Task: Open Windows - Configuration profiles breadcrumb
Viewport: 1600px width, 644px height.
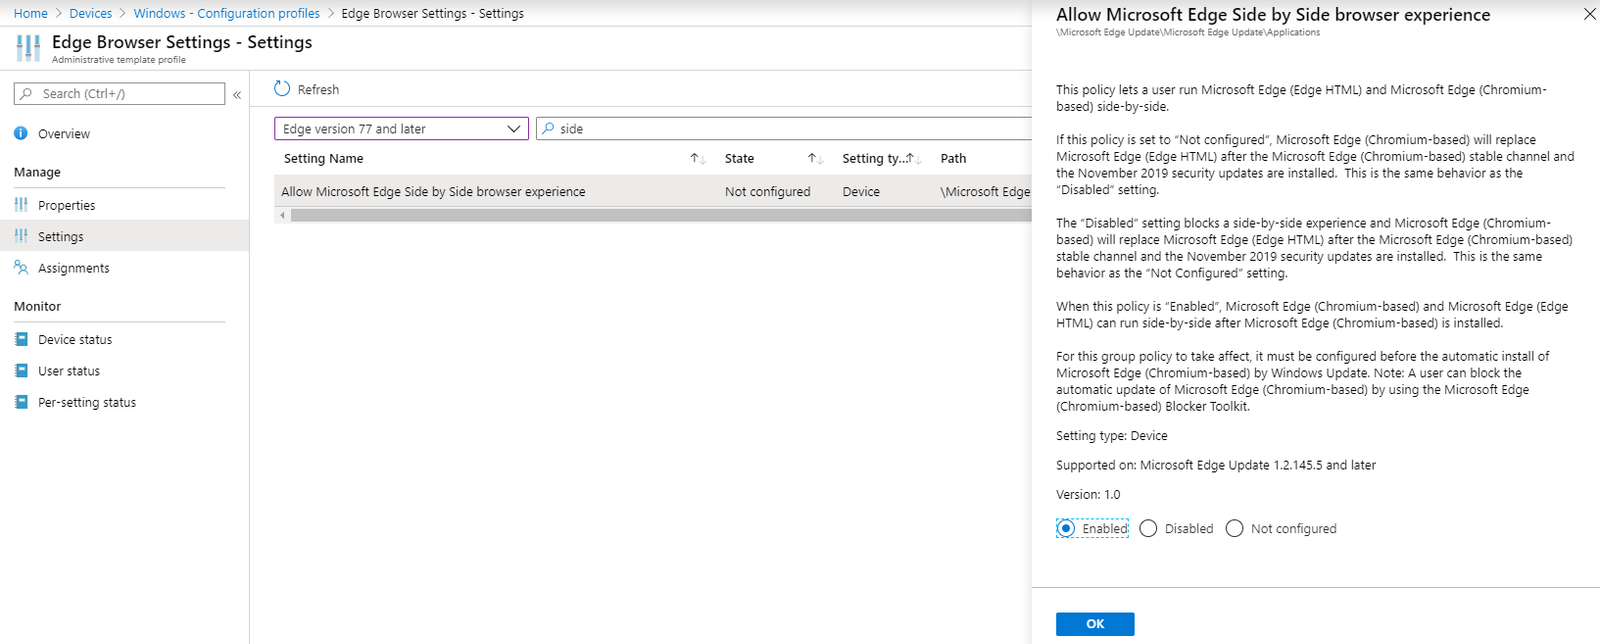Action: pyautogui.click(x=227, y=13)
